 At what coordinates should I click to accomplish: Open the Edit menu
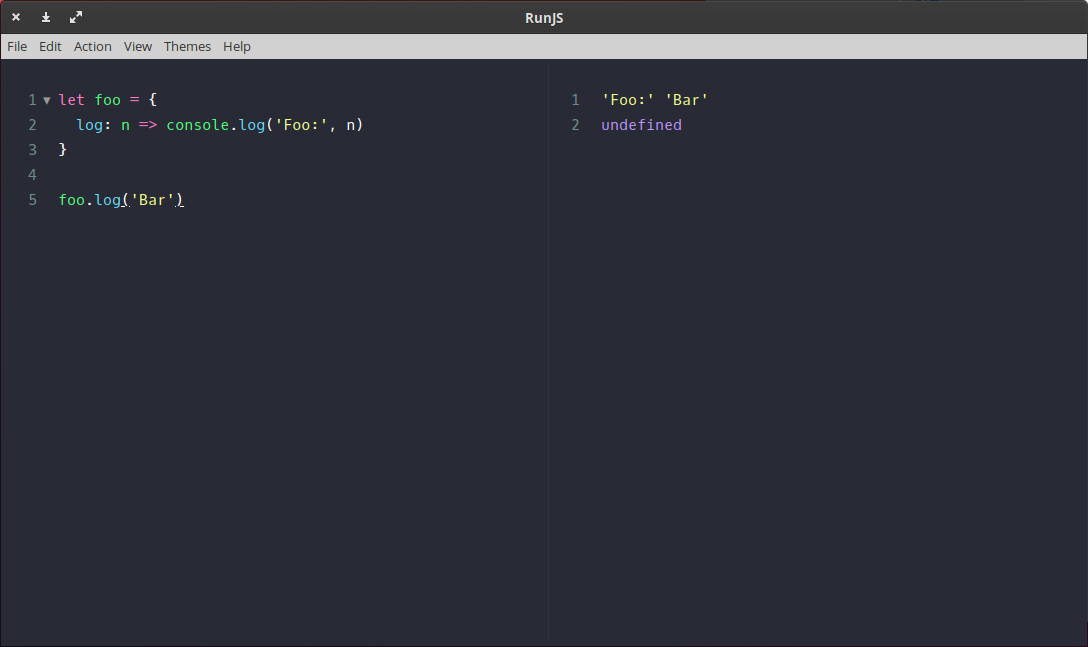(50, 46)
